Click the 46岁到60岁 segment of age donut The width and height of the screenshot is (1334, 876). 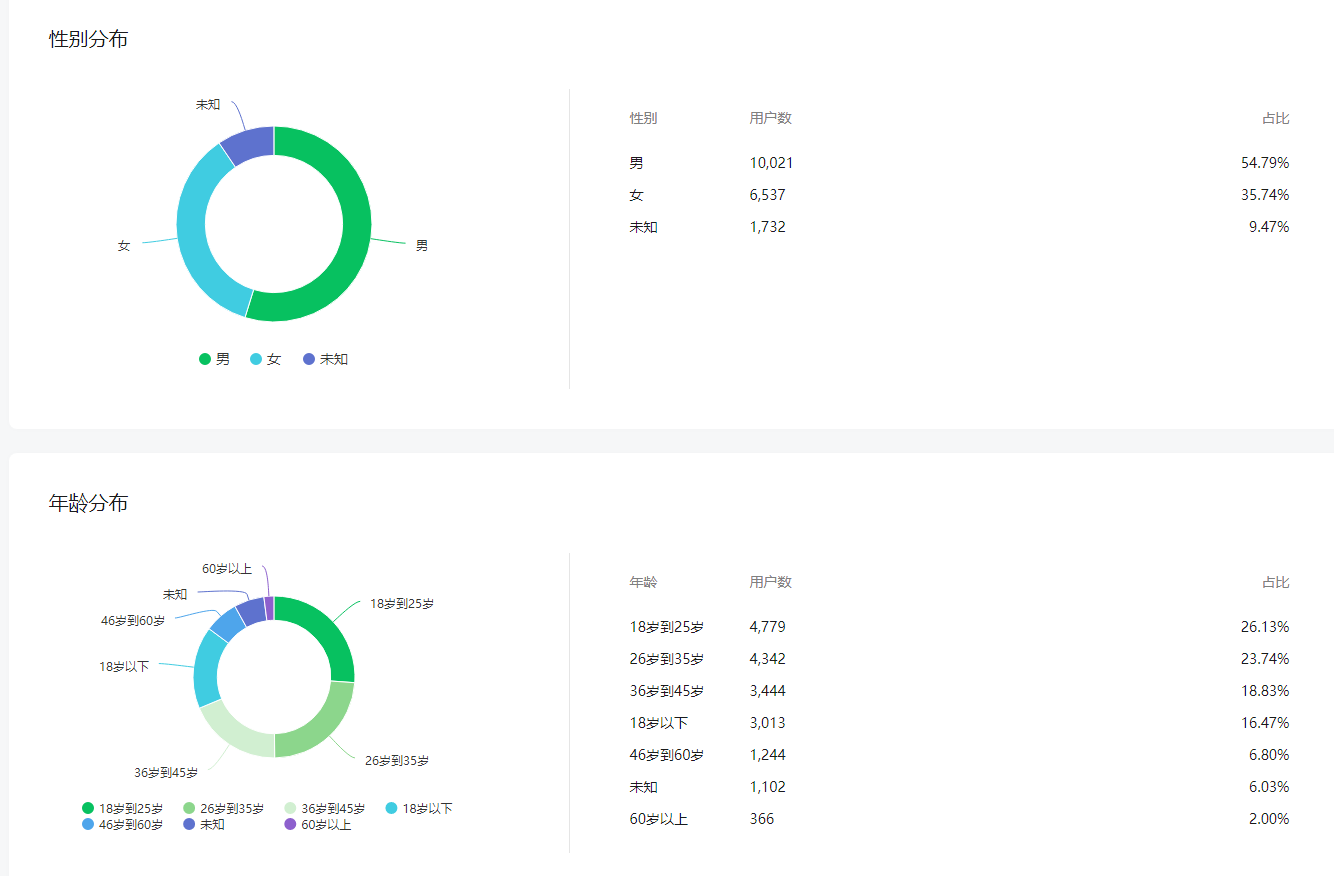(226, 624)
